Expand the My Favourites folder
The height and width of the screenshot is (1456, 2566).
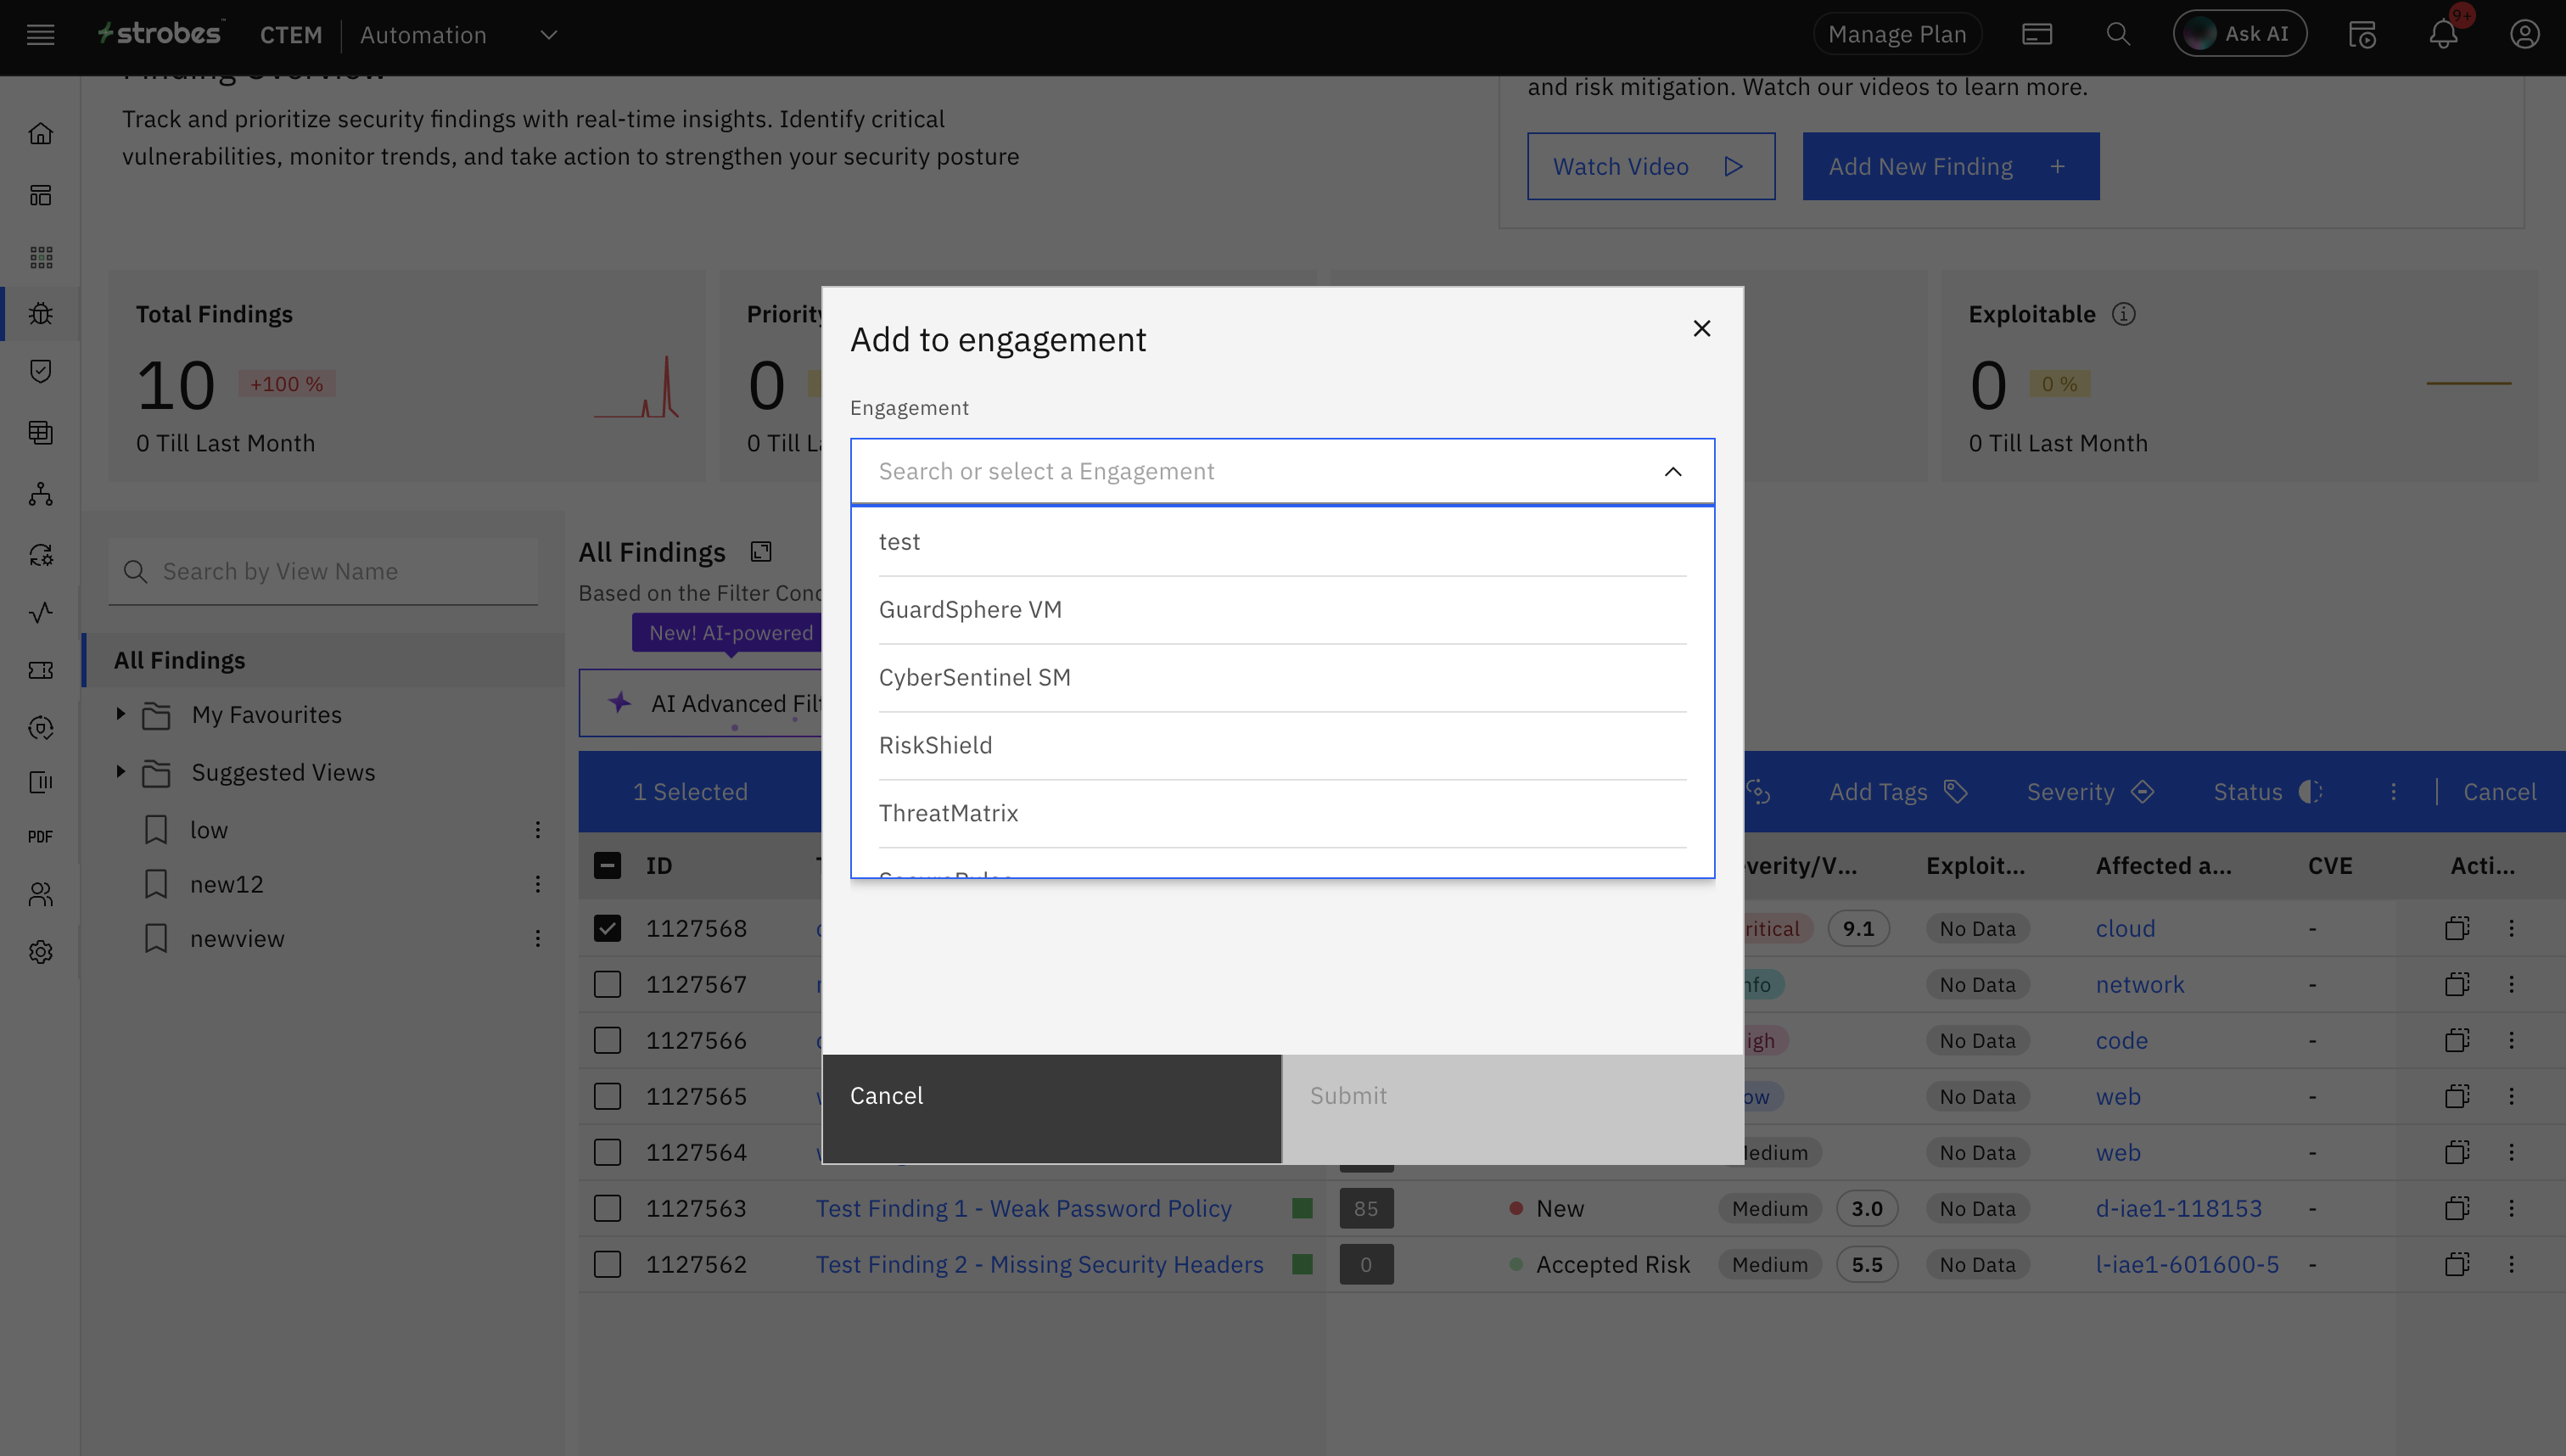tap(120, 714)
